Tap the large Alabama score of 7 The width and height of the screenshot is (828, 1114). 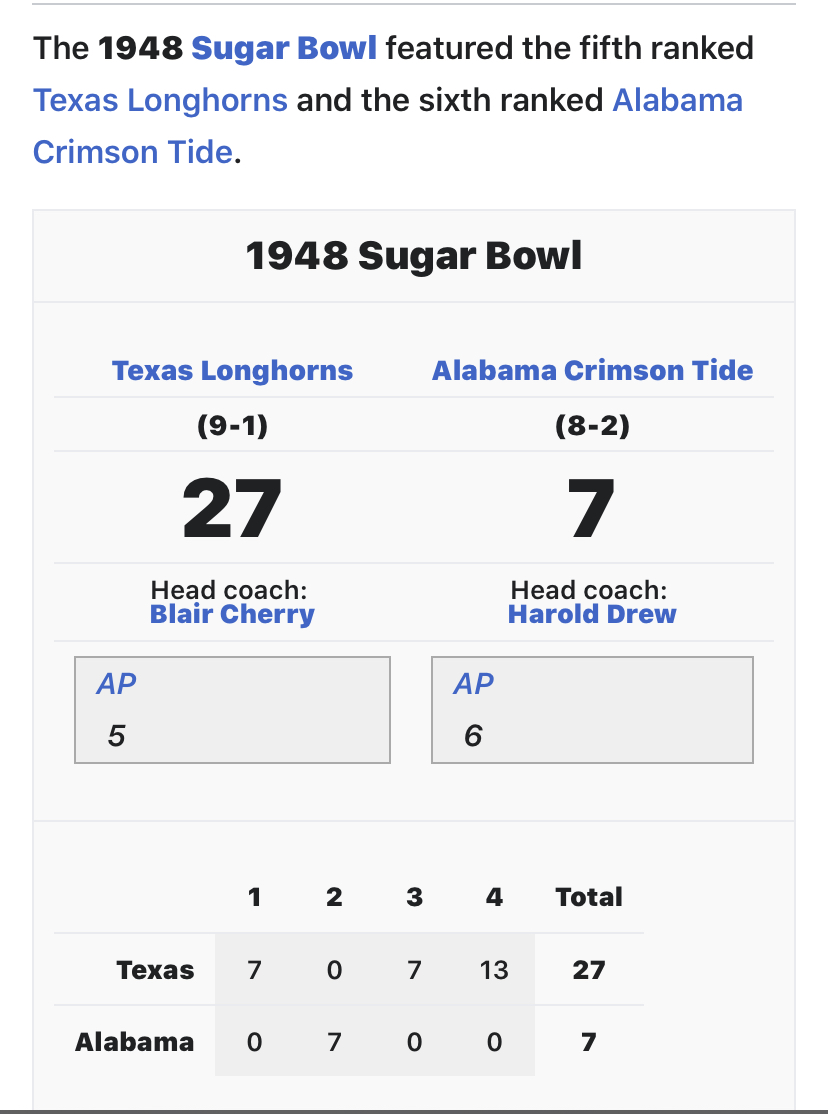coord(592,508)
